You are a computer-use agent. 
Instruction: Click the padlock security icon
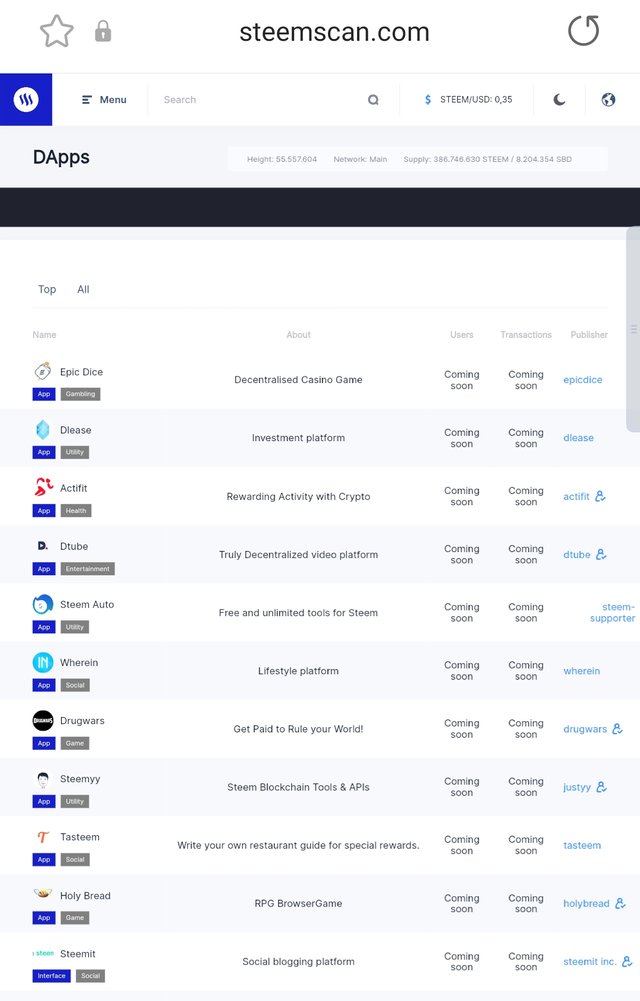103,31
